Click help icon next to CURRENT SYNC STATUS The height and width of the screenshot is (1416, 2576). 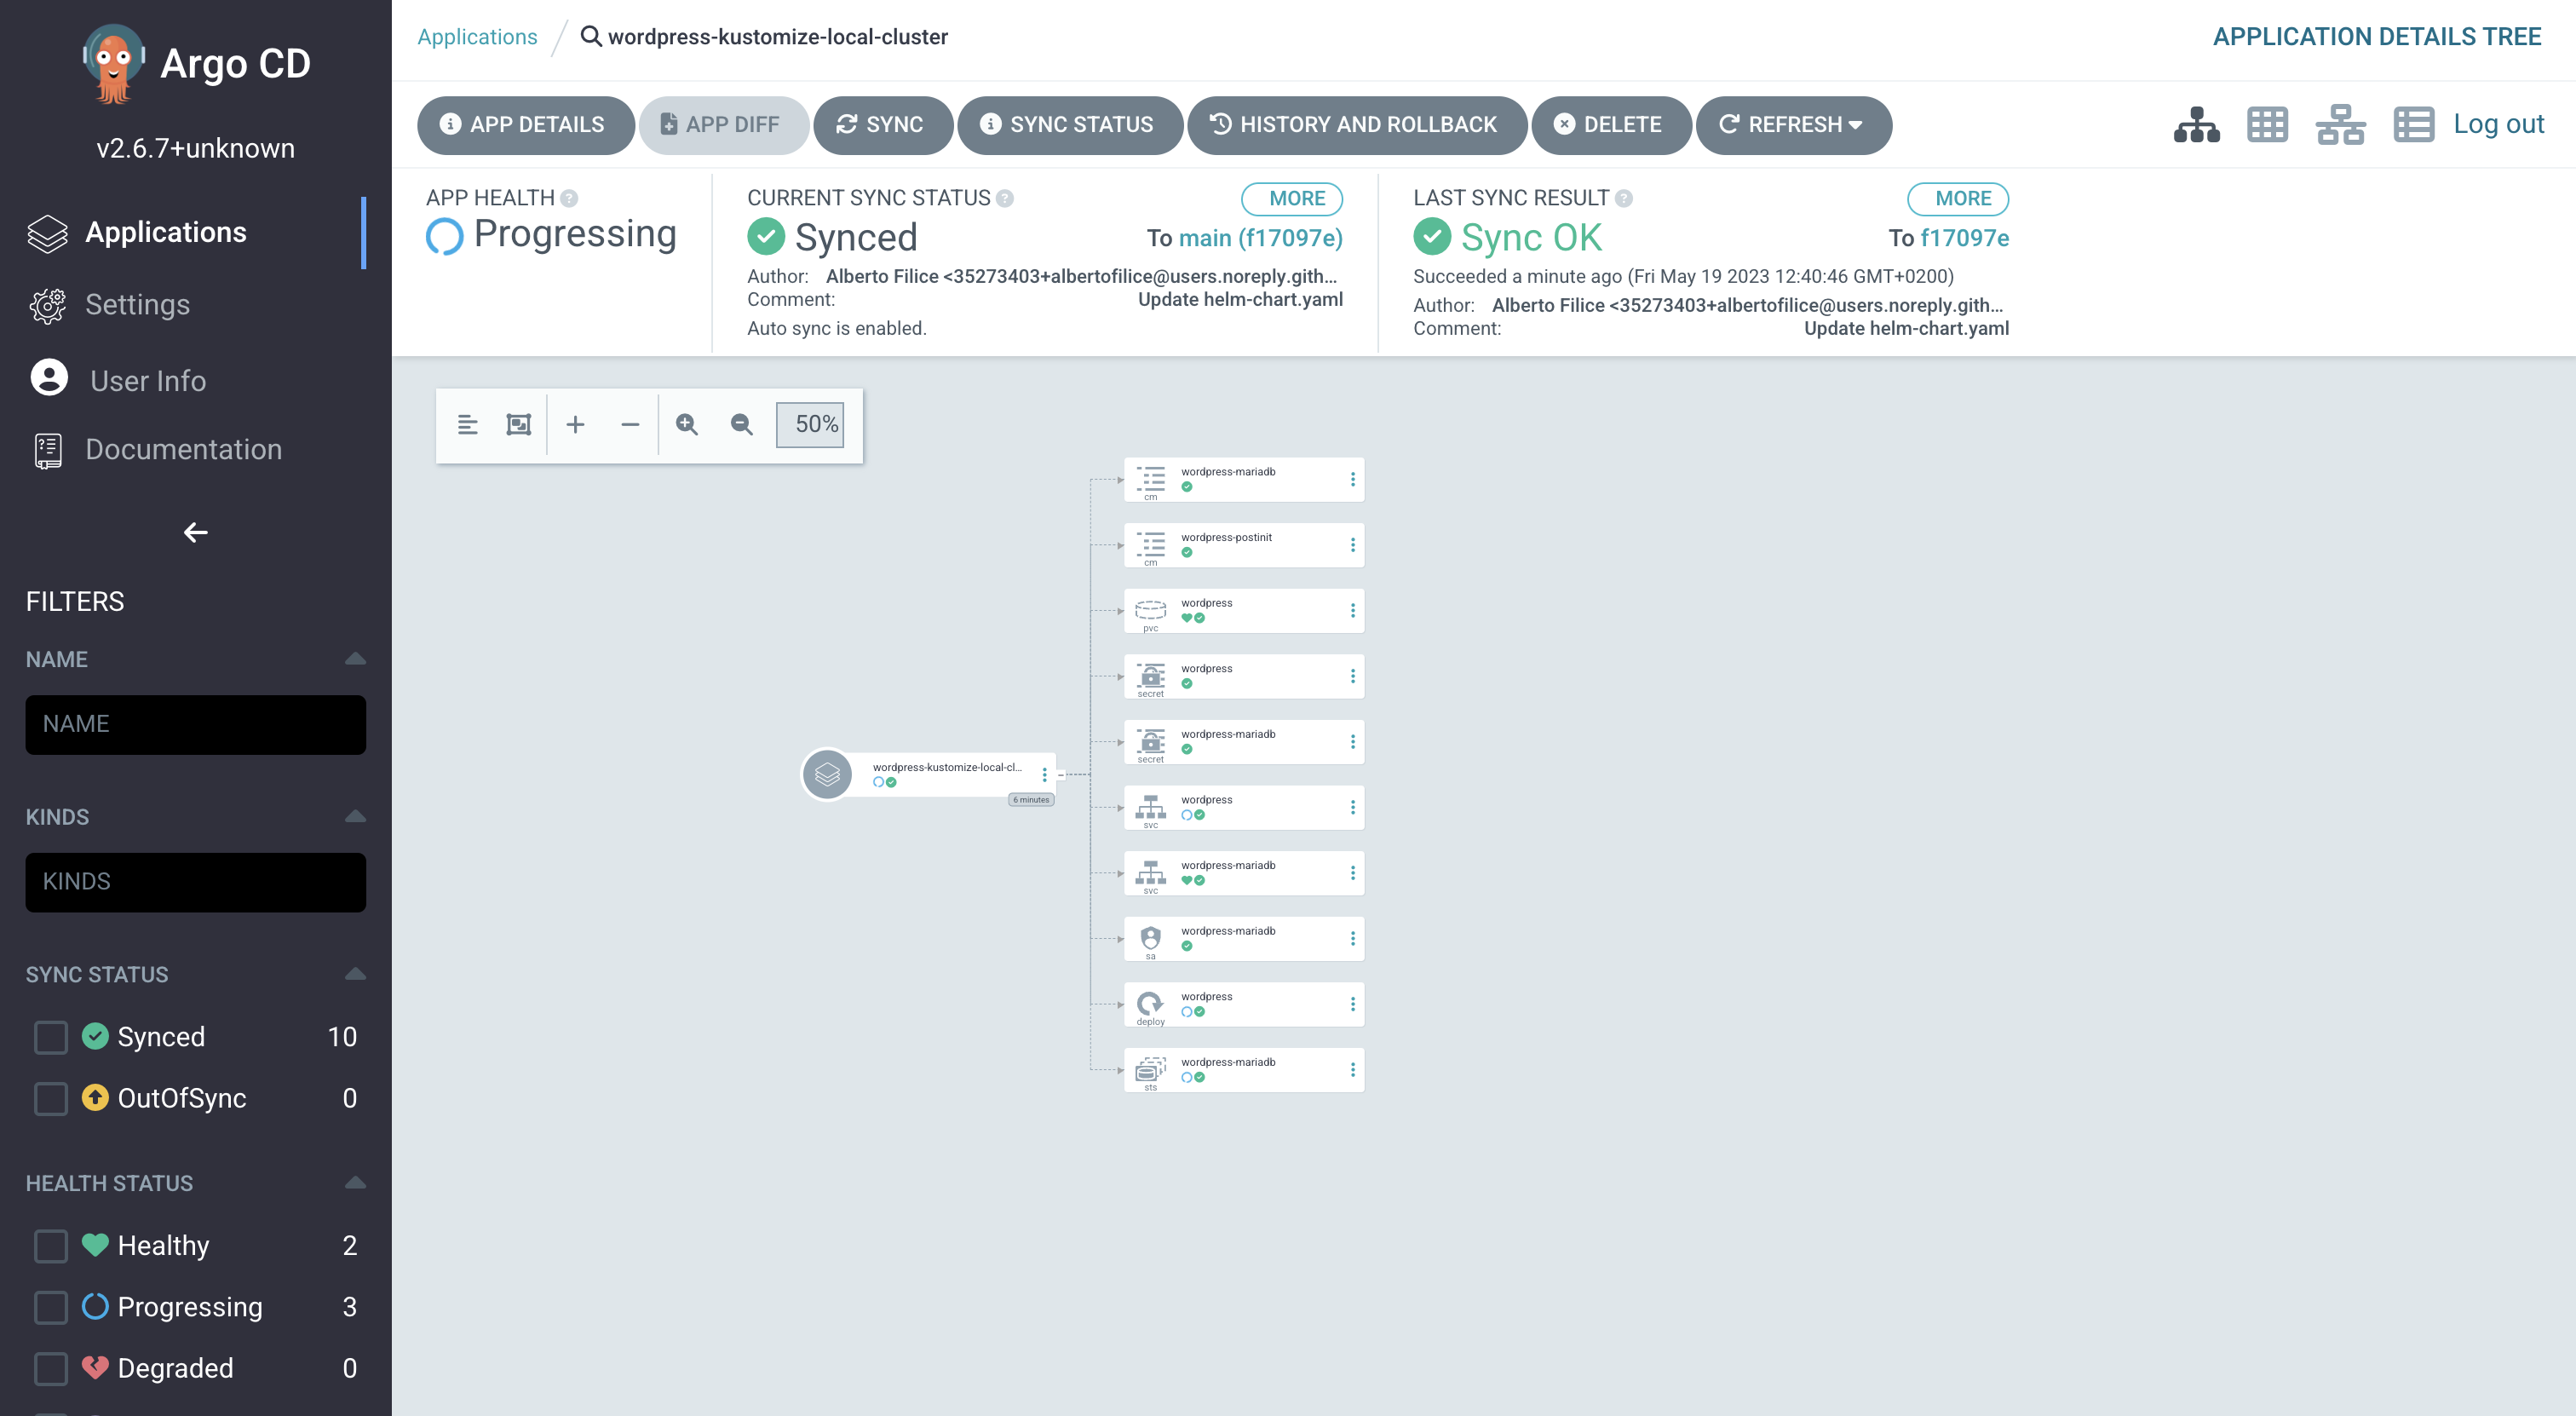tap(1005, 198)
